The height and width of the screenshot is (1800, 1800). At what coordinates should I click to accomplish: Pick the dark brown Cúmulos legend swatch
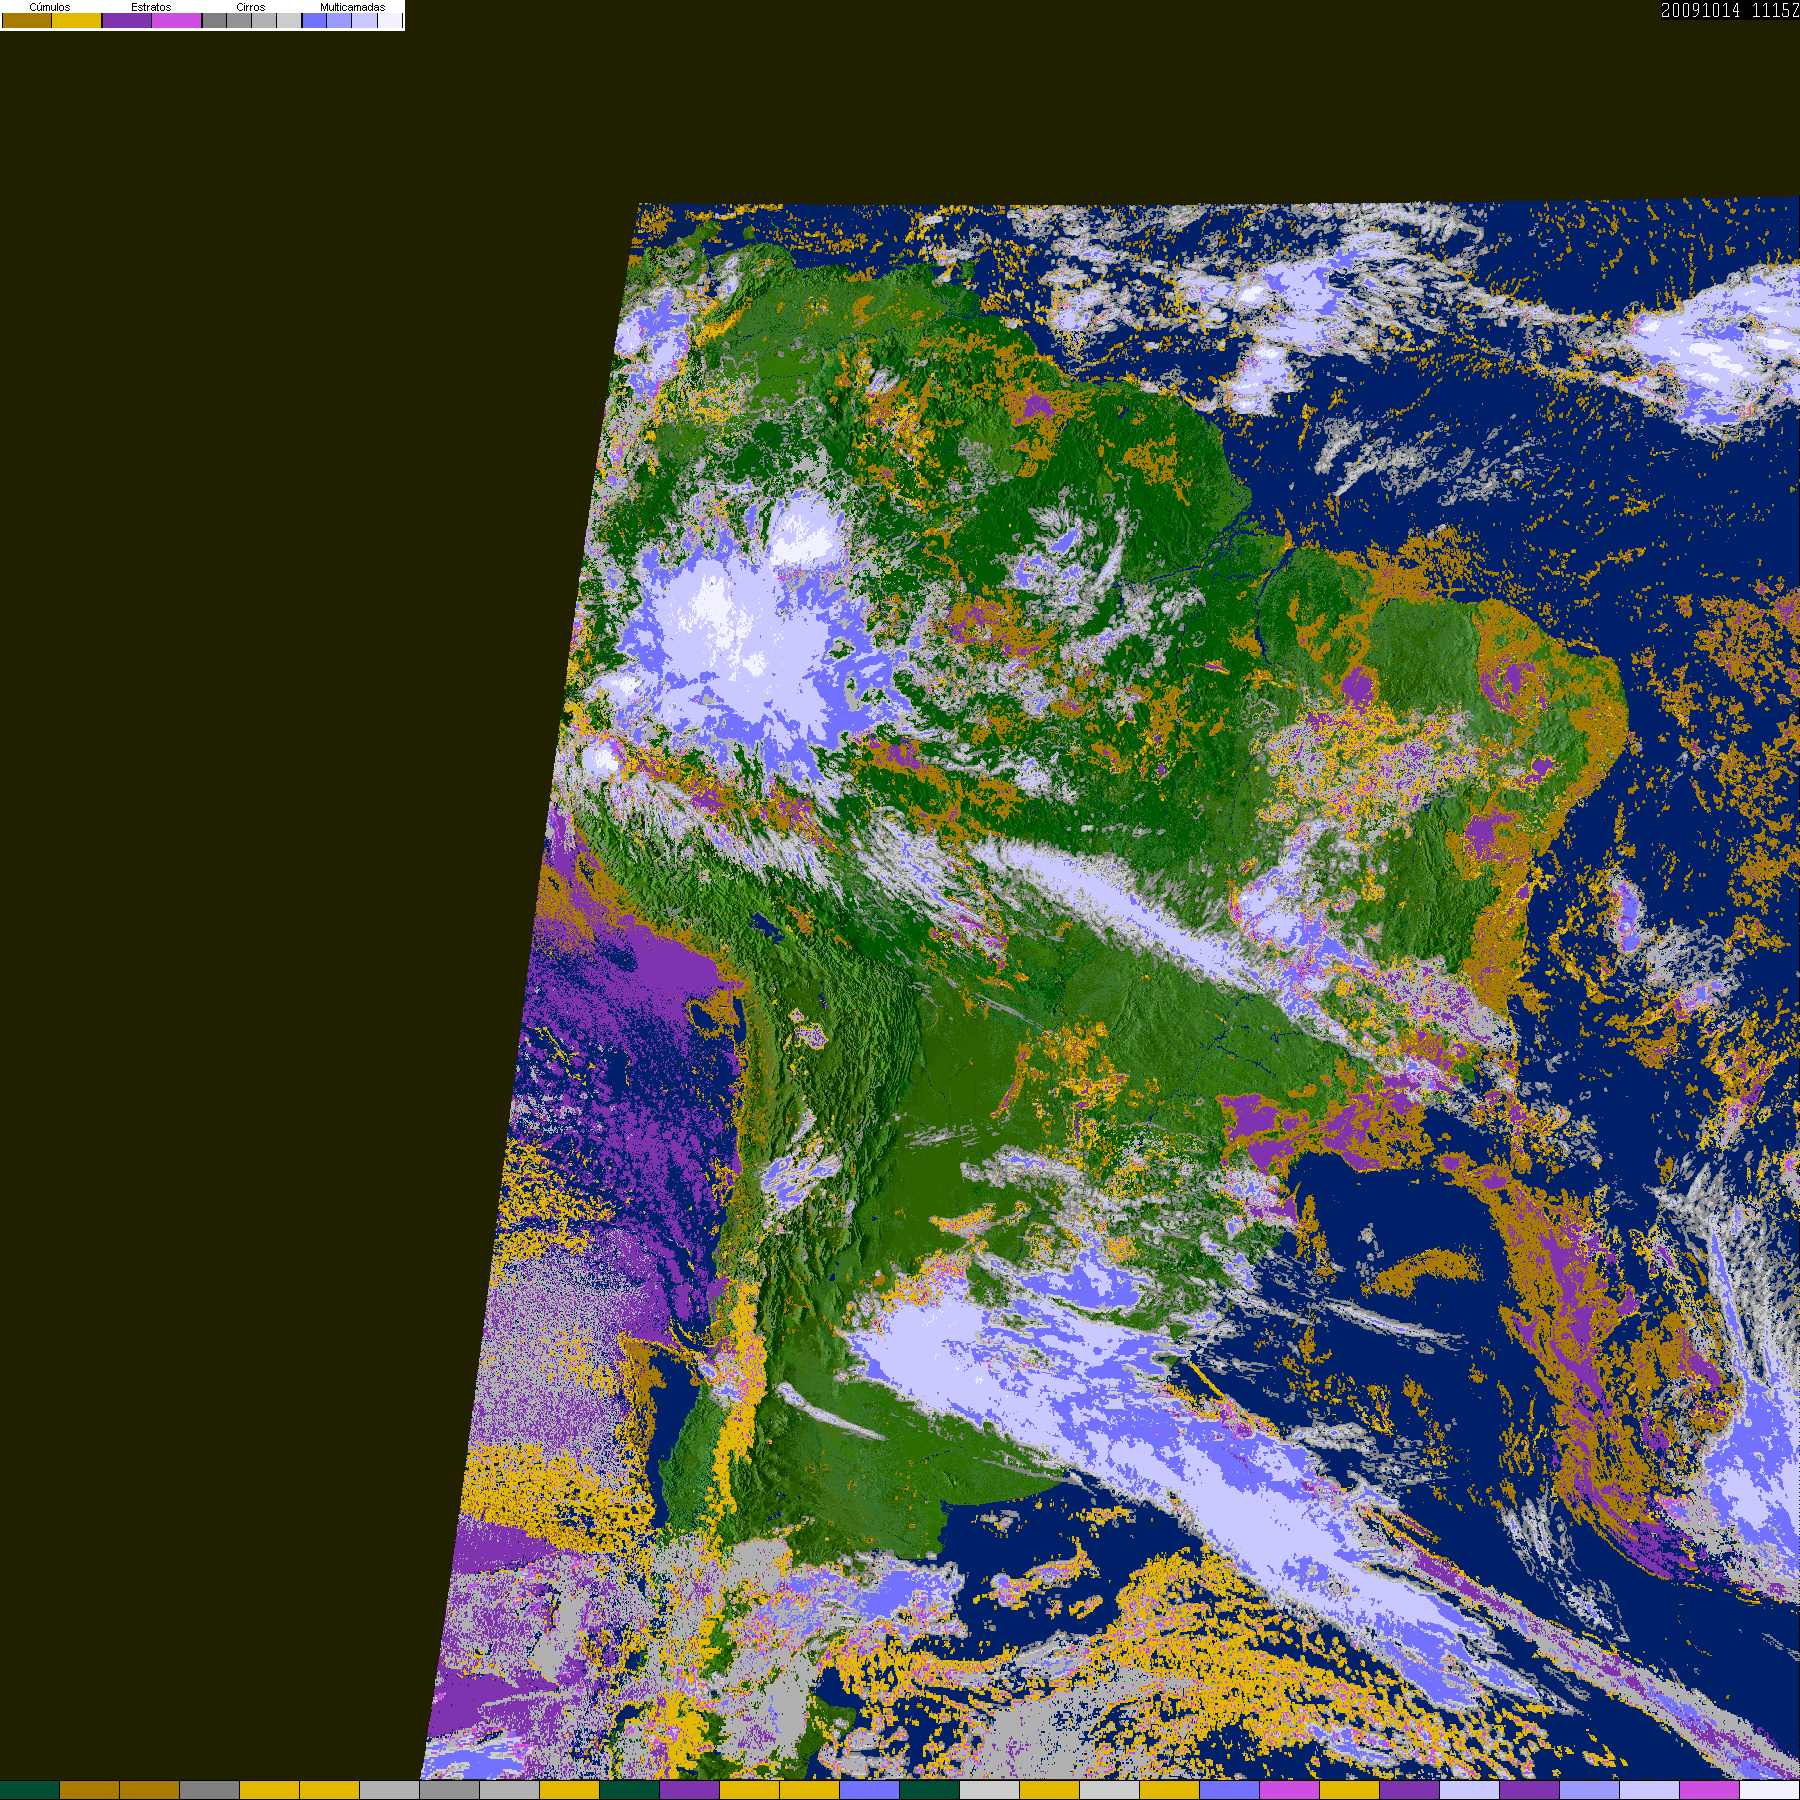point(27,20)
